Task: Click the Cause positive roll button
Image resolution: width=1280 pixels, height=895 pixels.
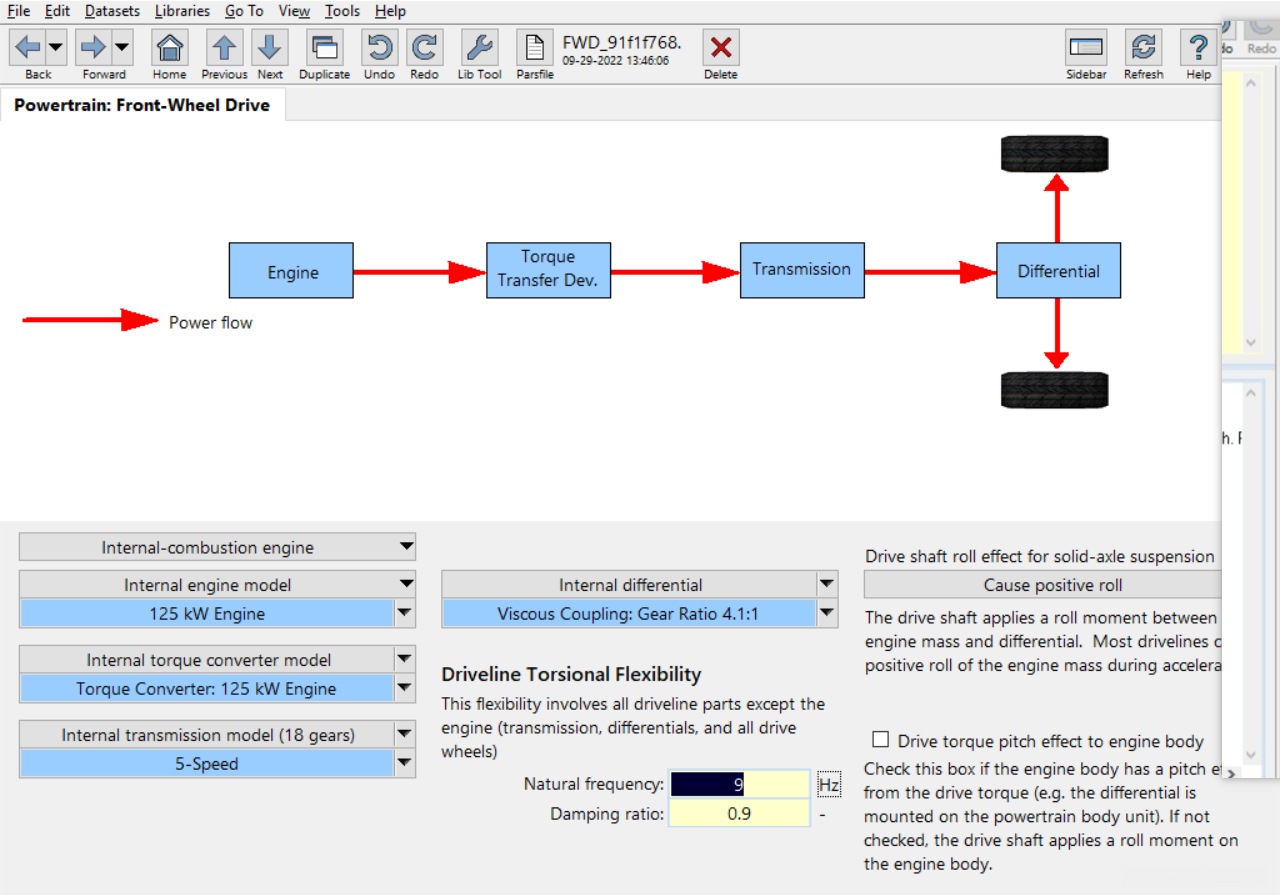Action: [x=1052, y=585]
